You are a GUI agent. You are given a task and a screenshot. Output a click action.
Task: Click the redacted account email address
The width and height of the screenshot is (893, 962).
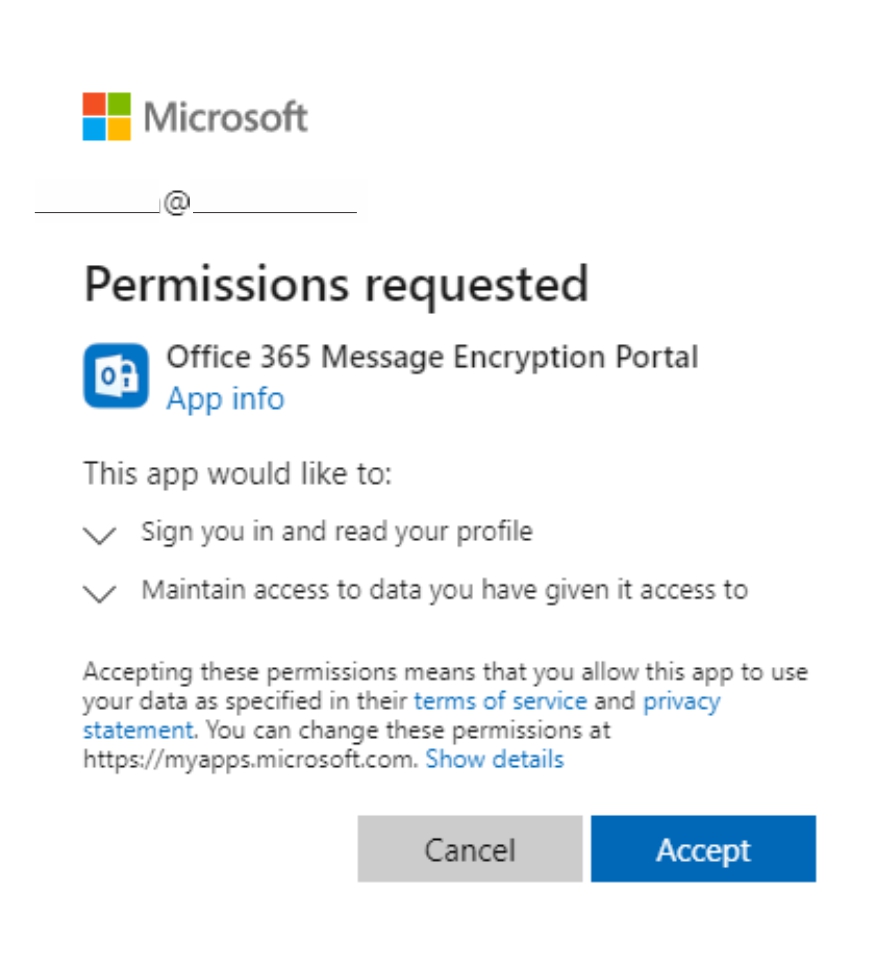(196, 203)
